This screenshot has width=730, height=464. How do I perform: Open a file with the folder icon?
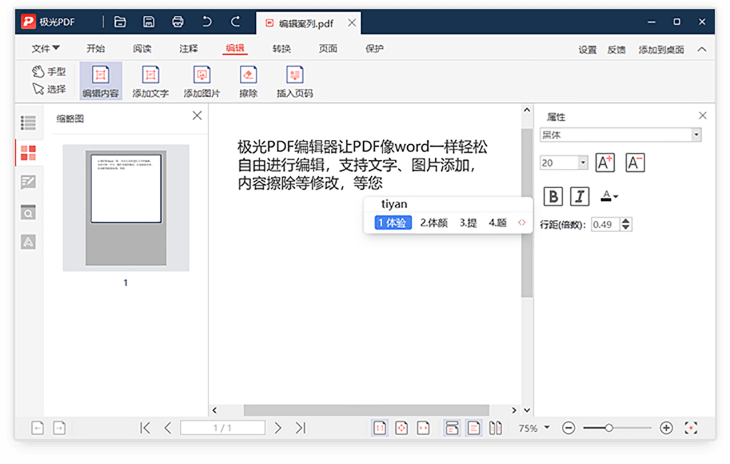(120, 22)
